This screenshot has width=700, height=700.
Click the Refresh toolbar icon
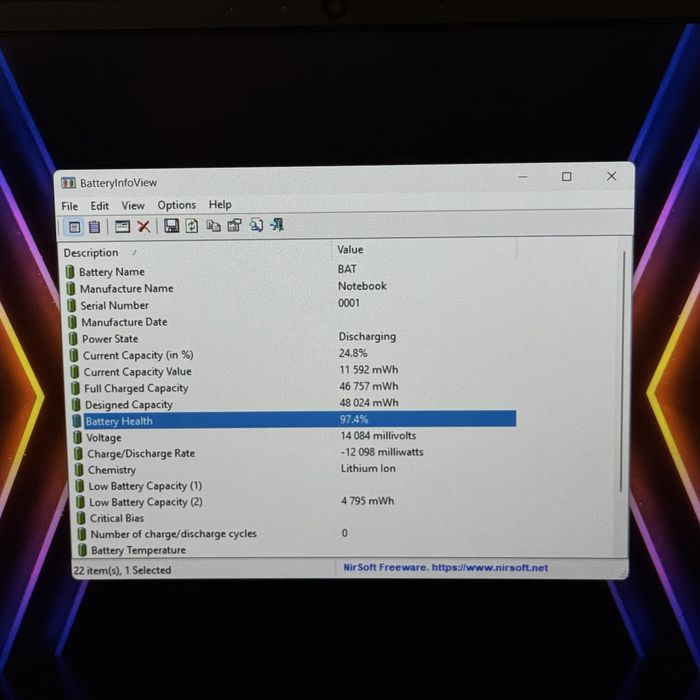192,225
